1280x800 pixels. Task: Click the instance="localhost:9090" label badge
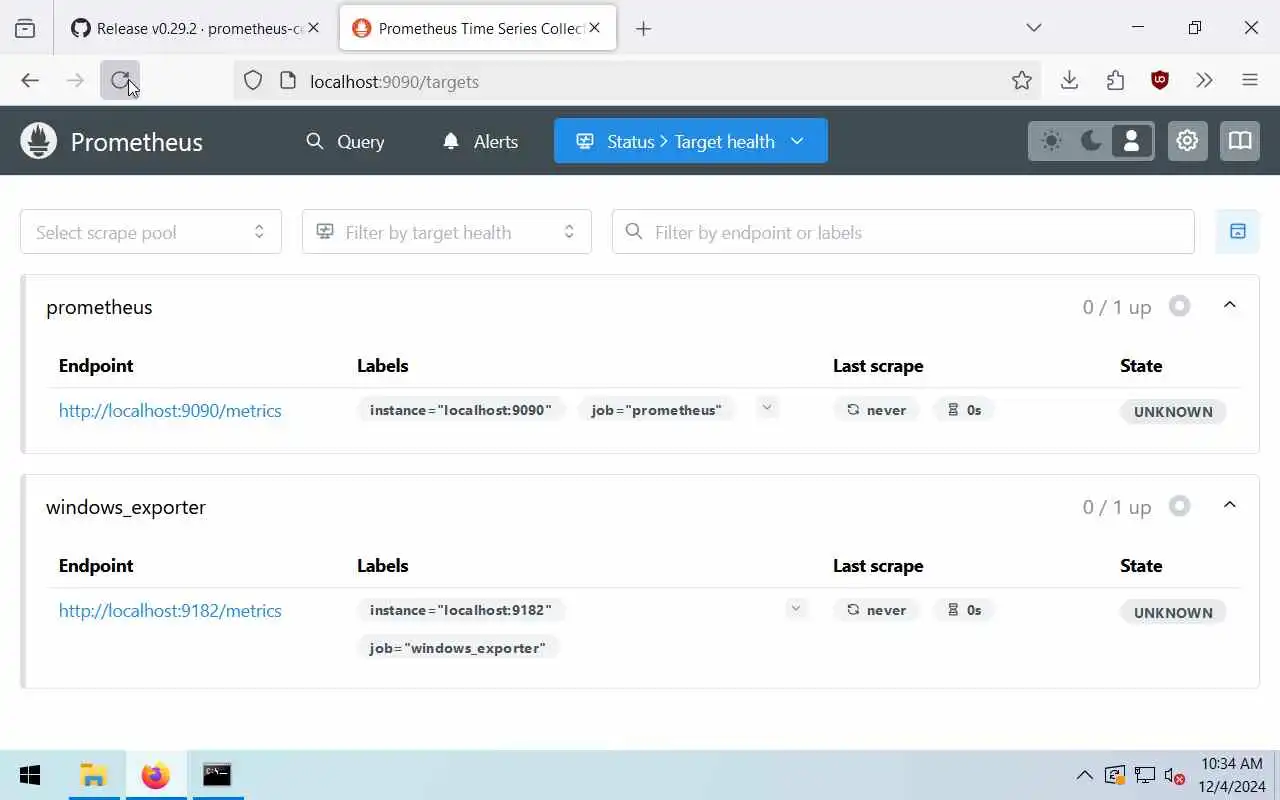(461, 410)
